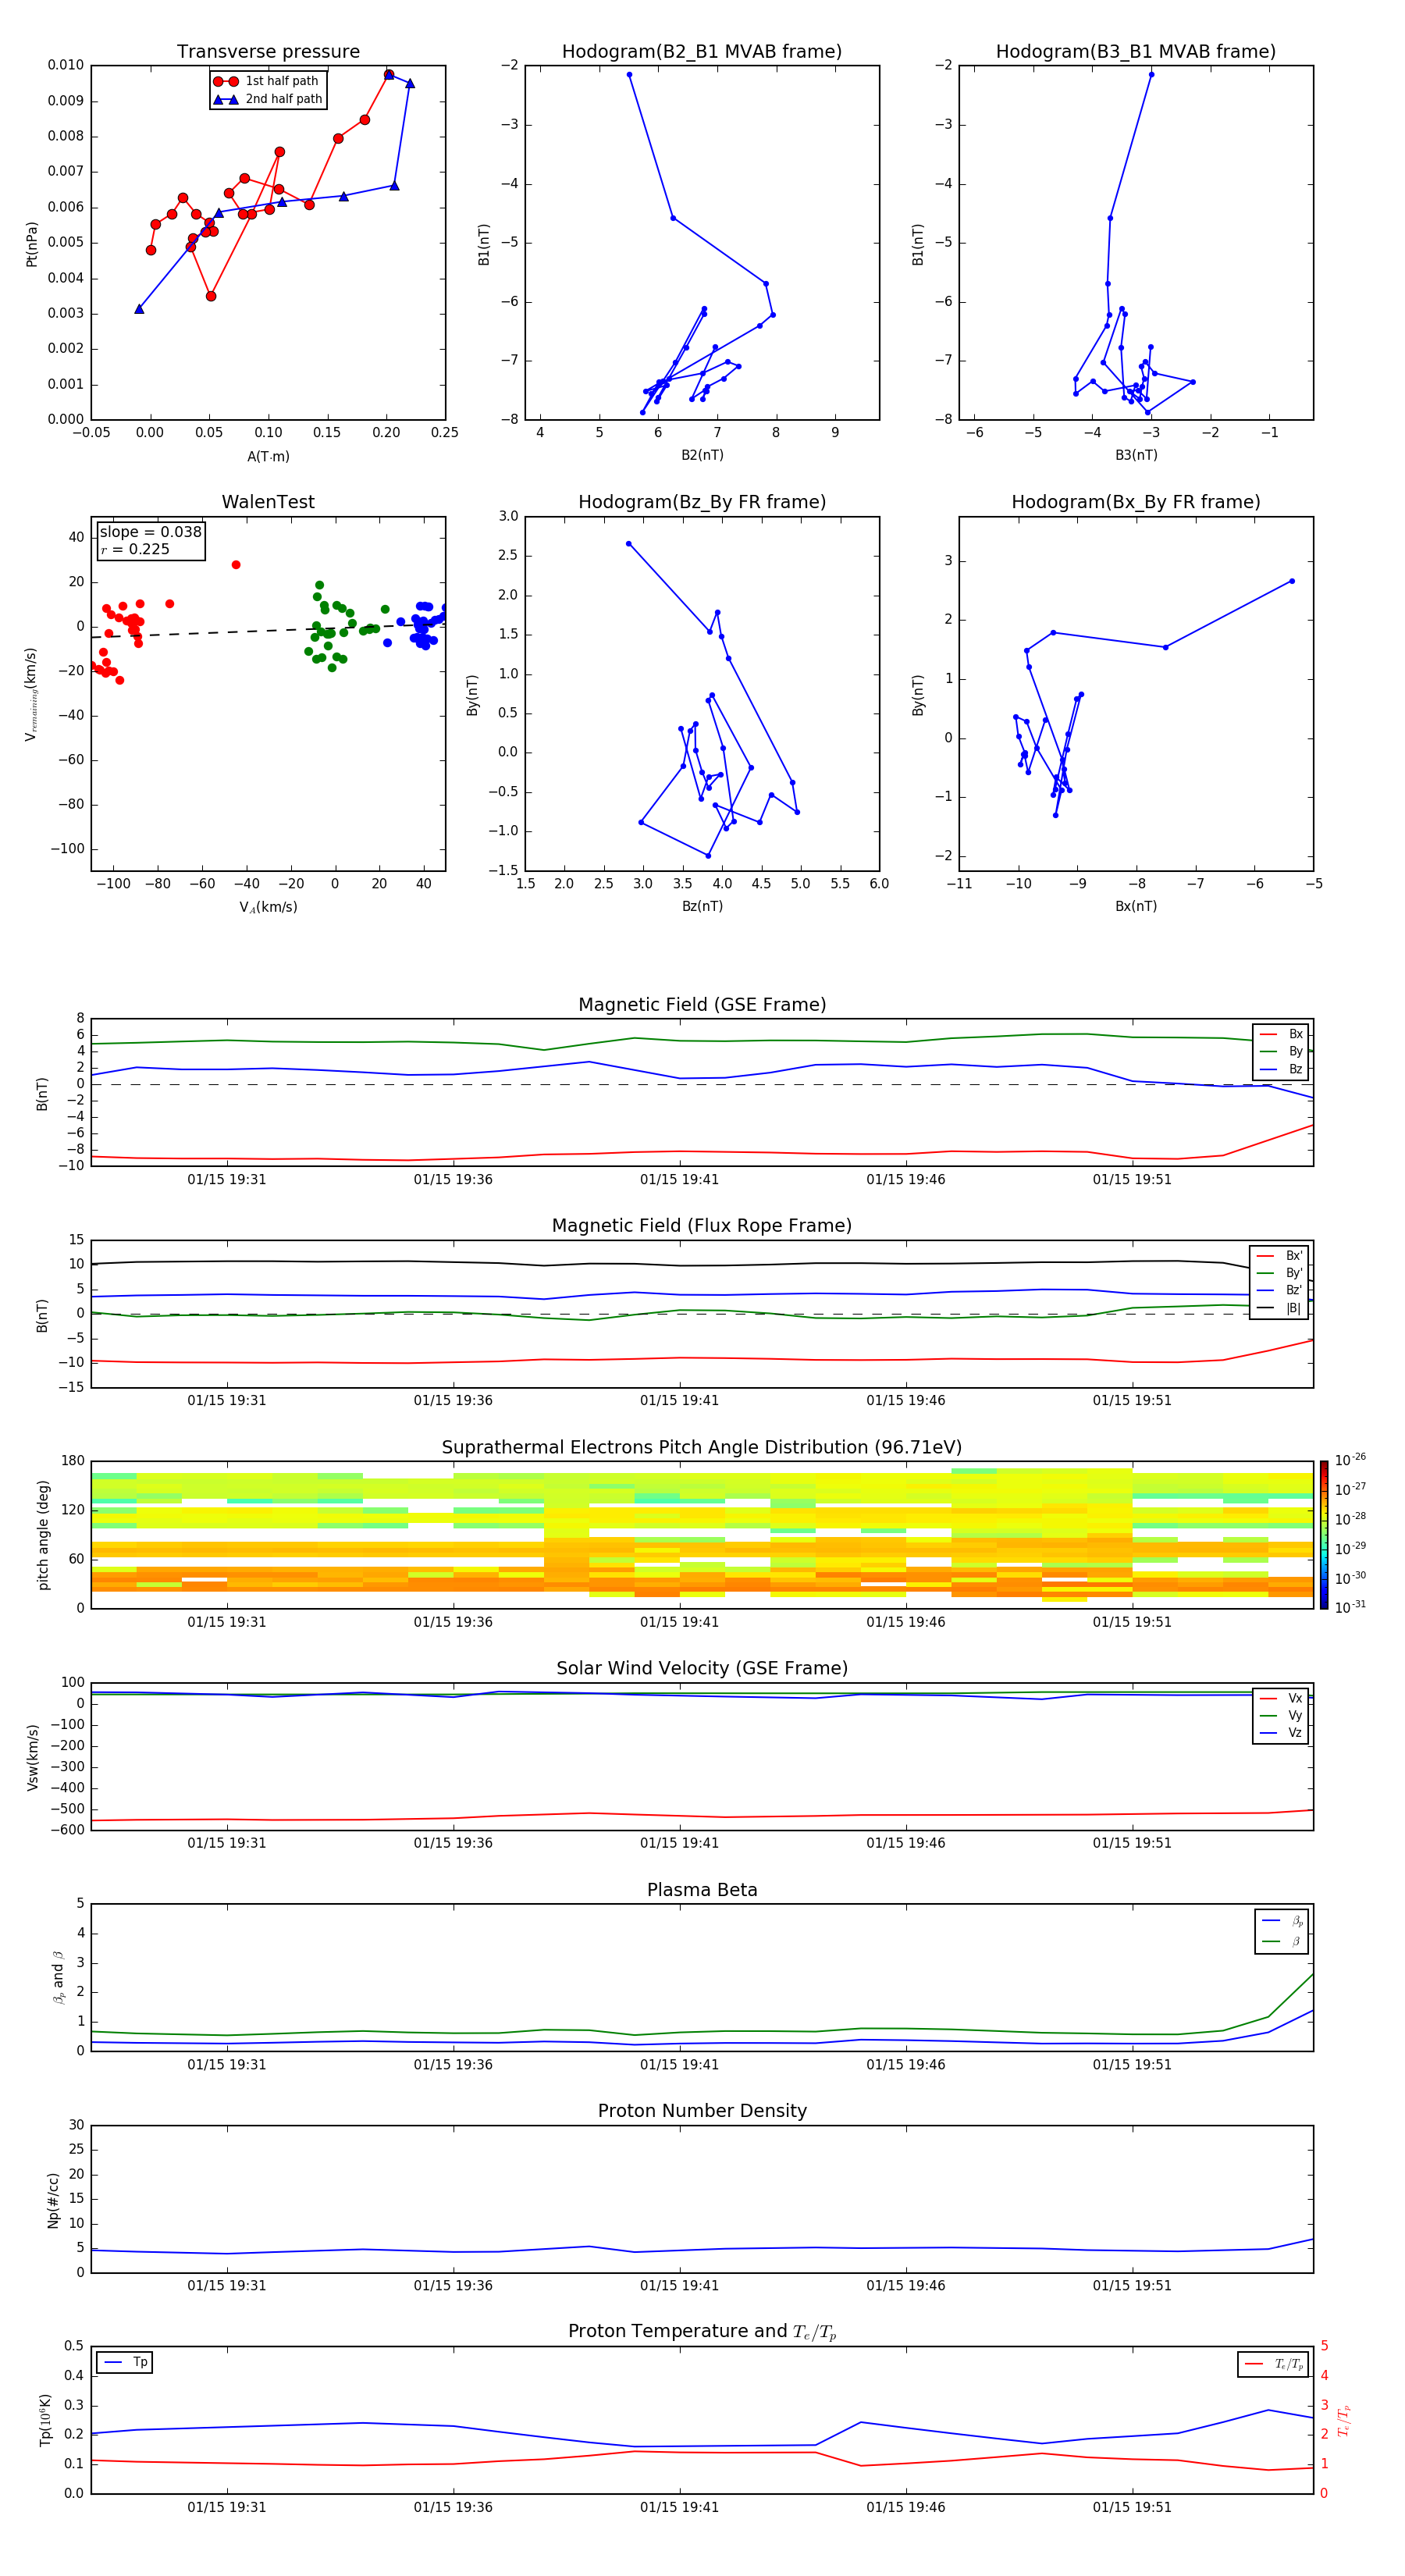Click the 'B2(nT)' x-axis label
Image resolution: width=1405 pixels, height=2576 pixels.
point(702,455)
